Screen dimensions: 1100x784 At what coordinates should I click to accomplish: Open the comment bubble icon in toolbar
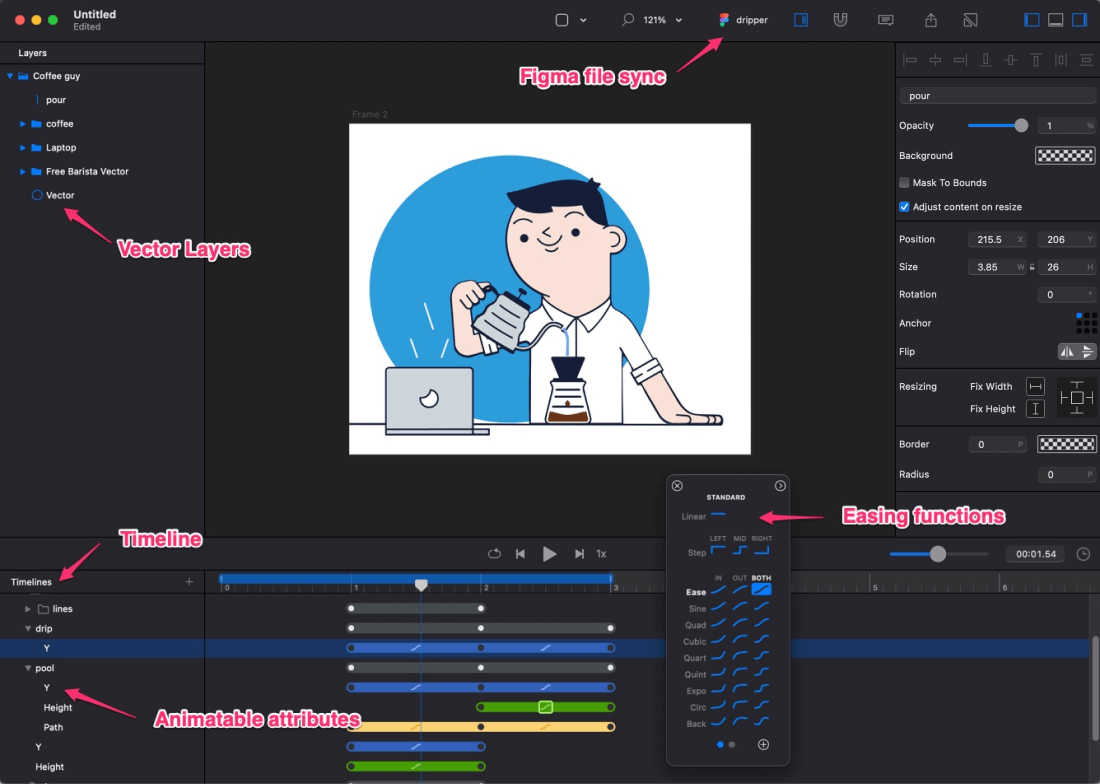tap(885, 20)
